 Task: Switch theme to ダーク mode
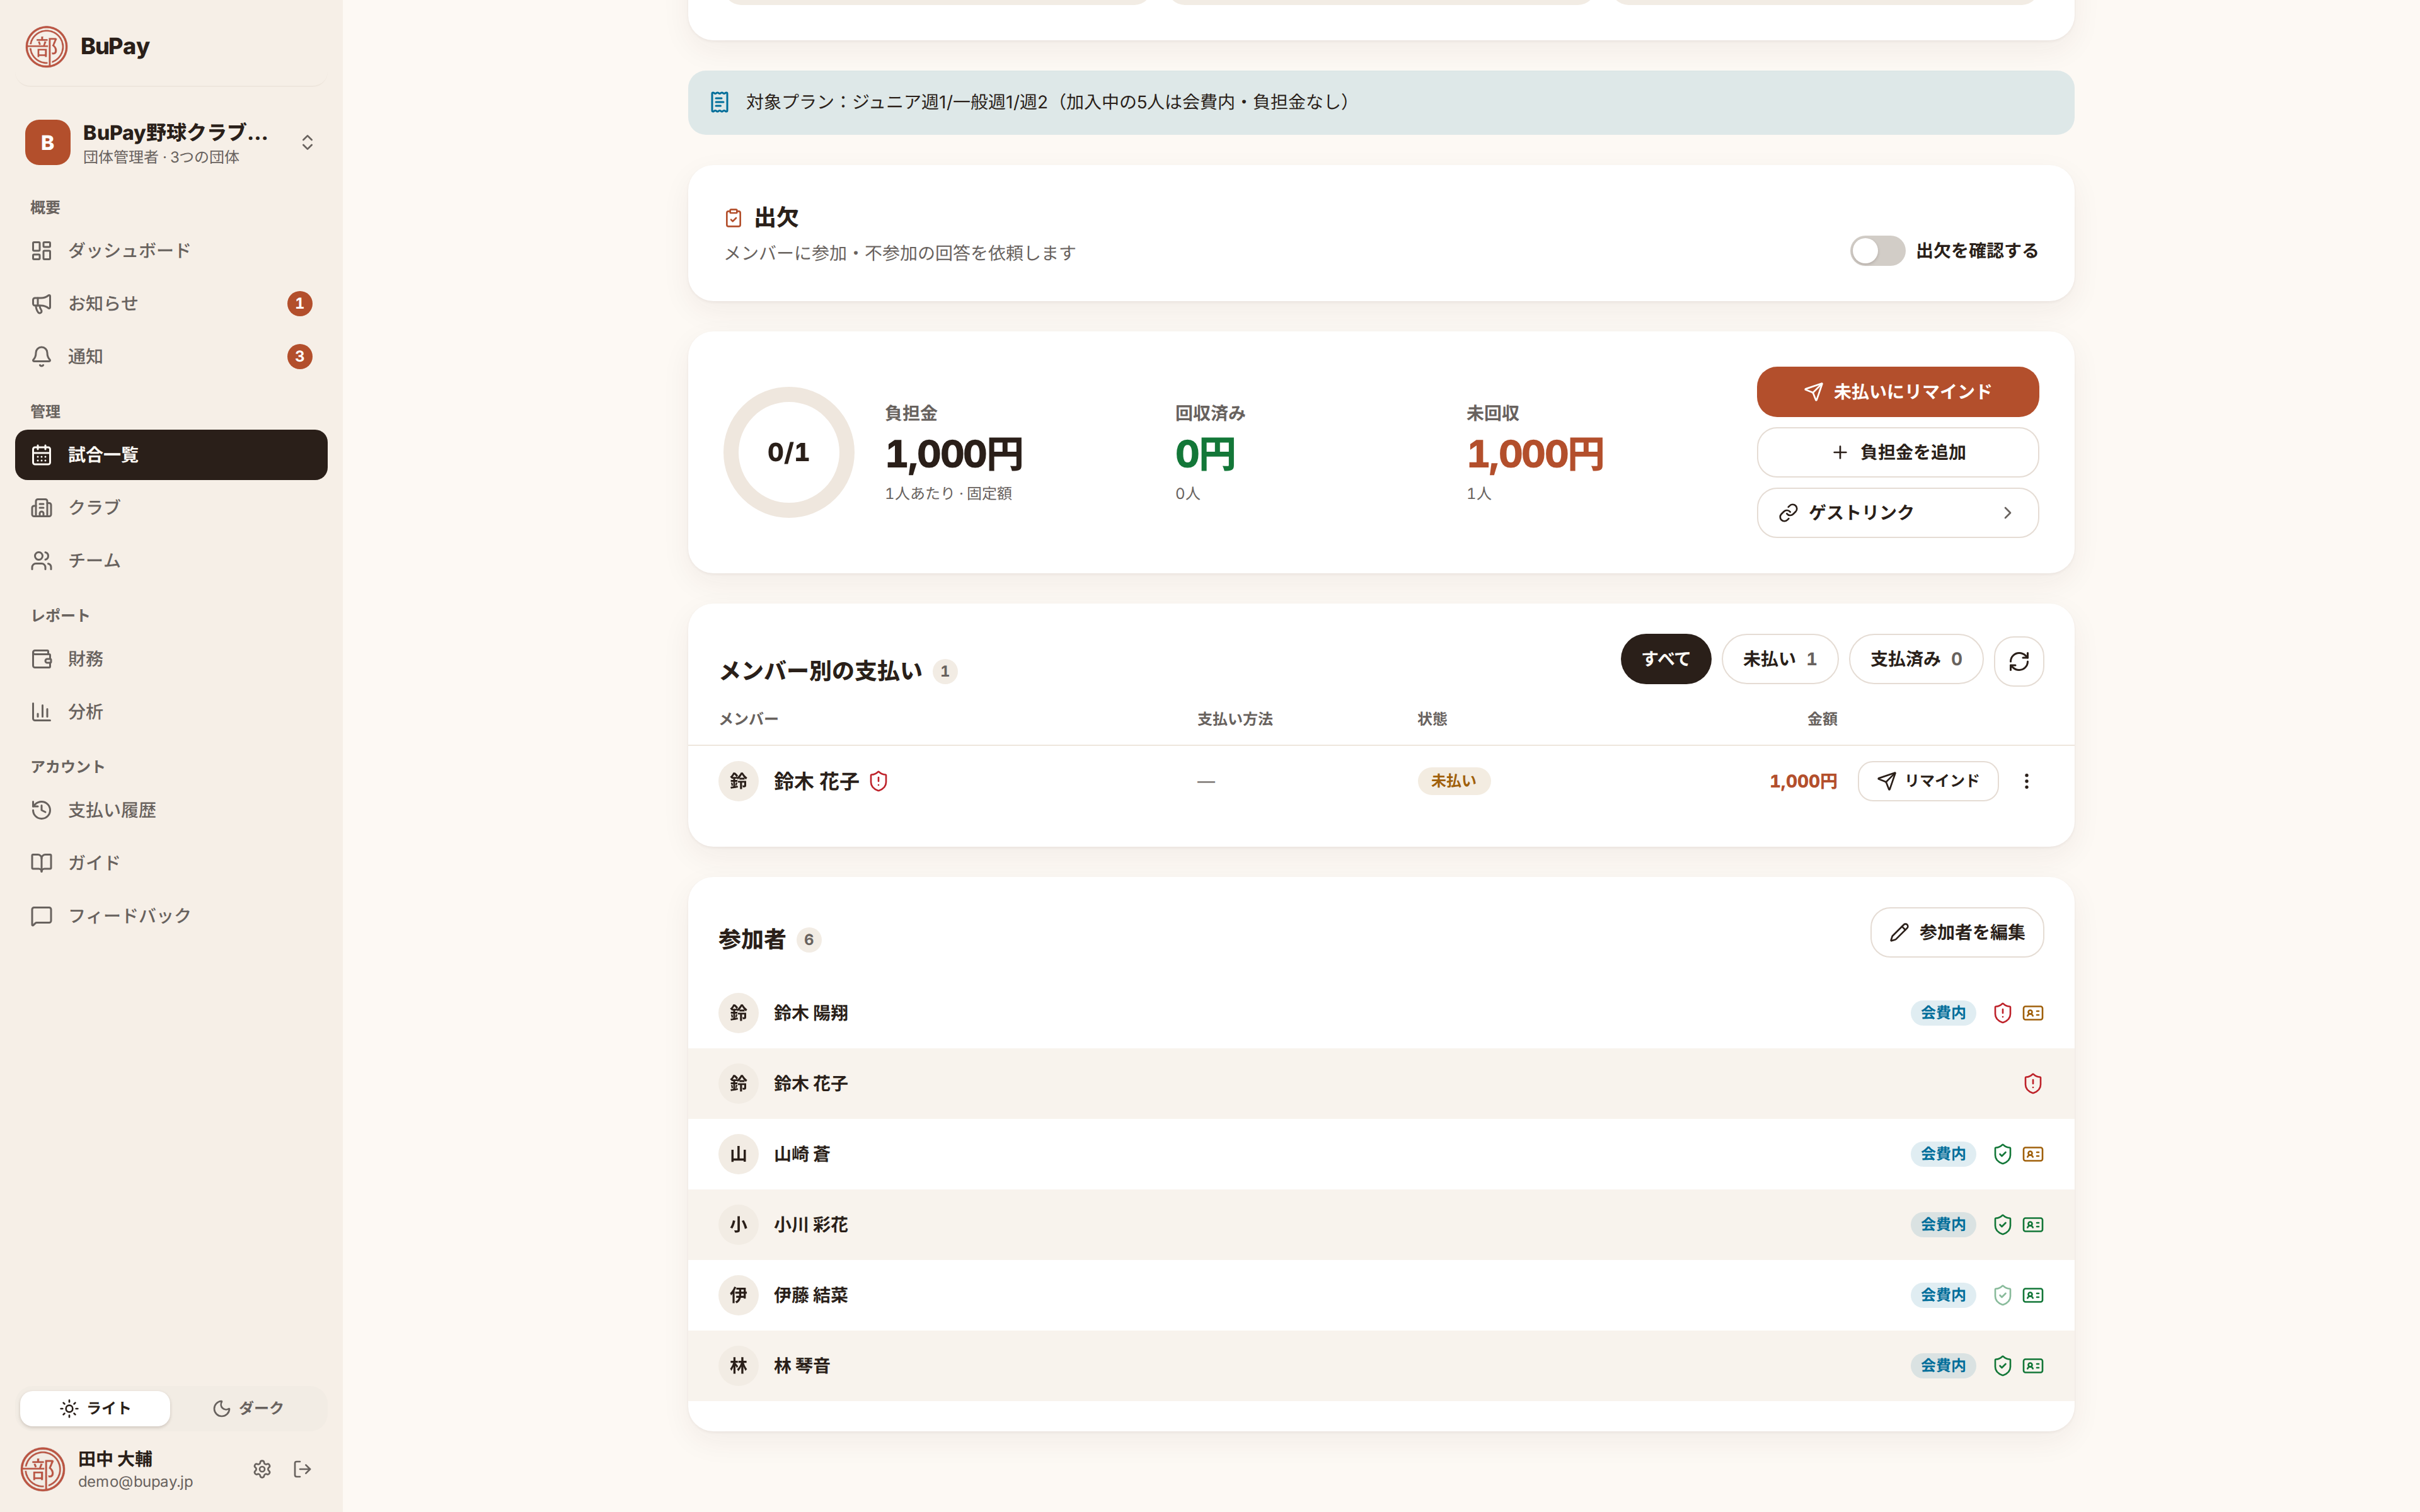[x=248, y=1408]
